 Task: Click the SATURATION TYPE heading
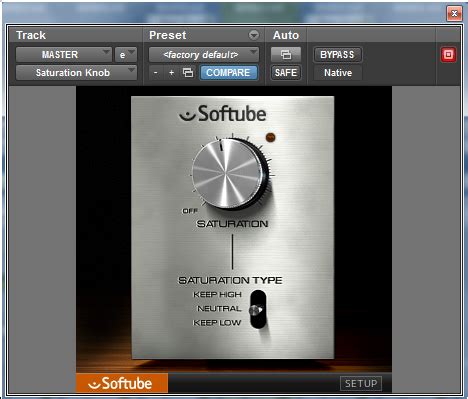(x=230, y=280)
